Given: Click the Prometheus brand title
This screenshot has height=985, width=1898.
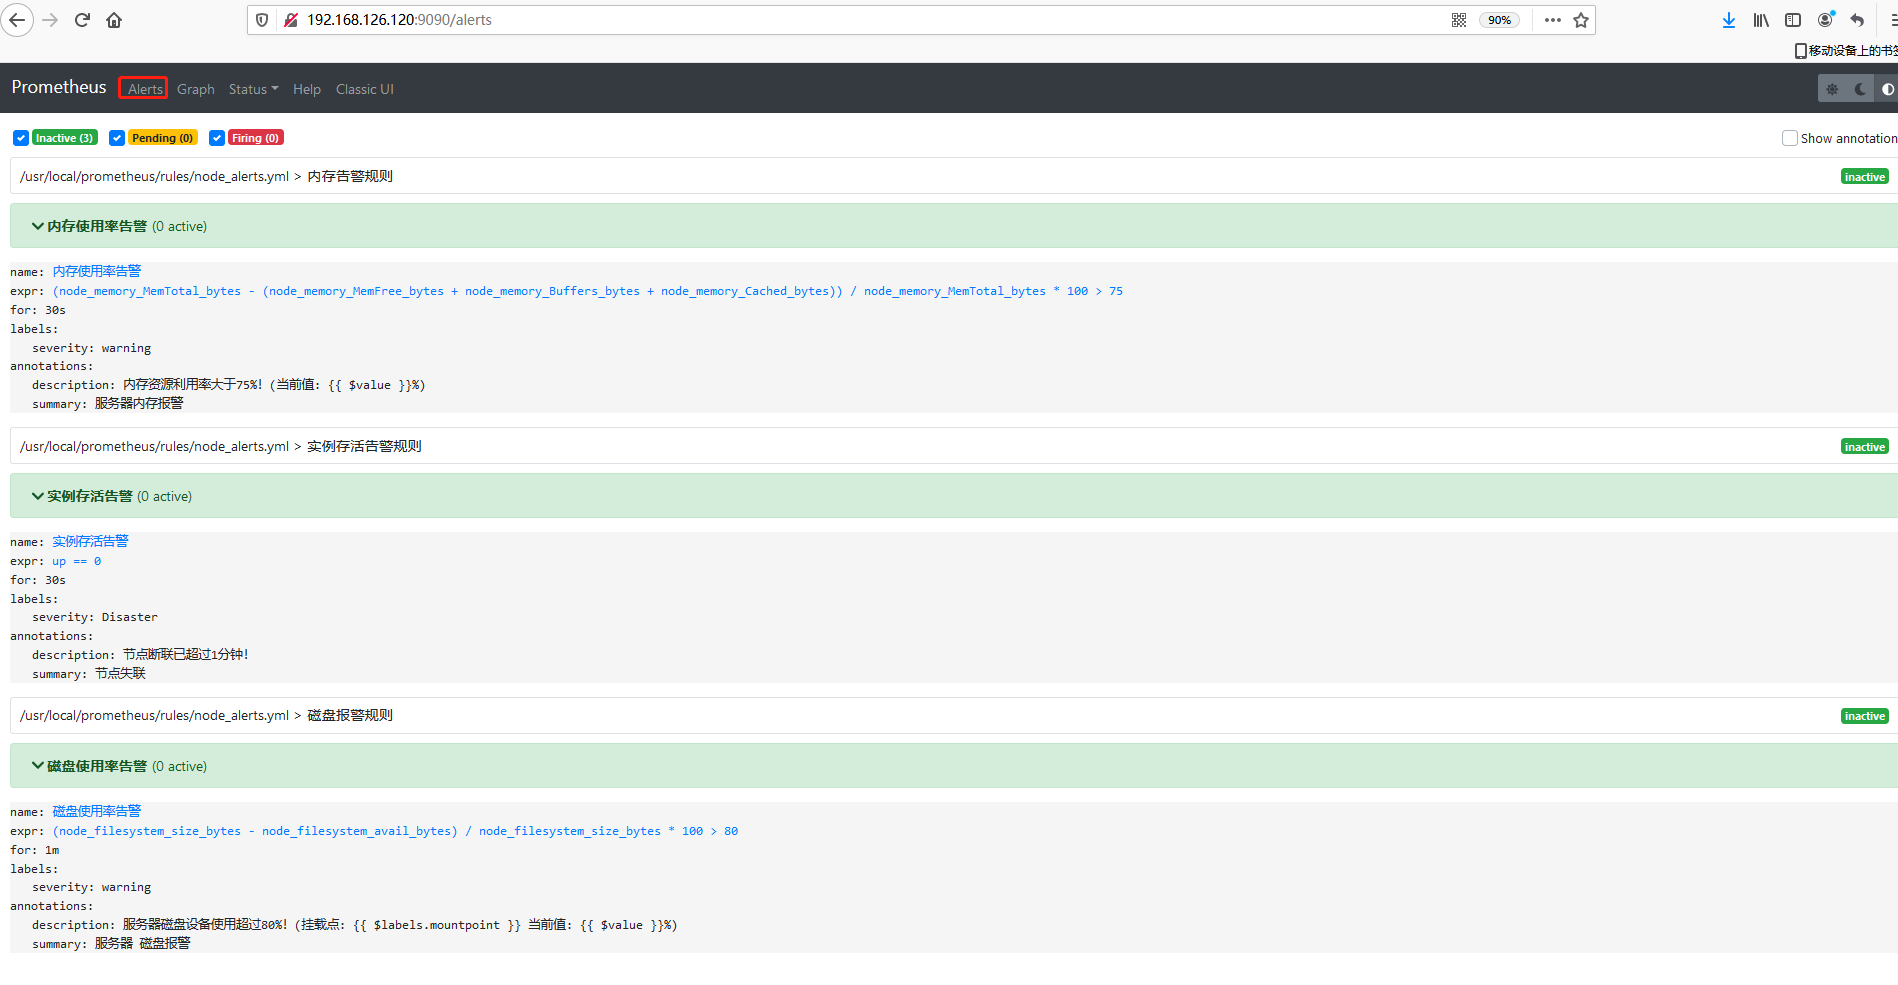Looking at the screenshot, I should 59,87.
